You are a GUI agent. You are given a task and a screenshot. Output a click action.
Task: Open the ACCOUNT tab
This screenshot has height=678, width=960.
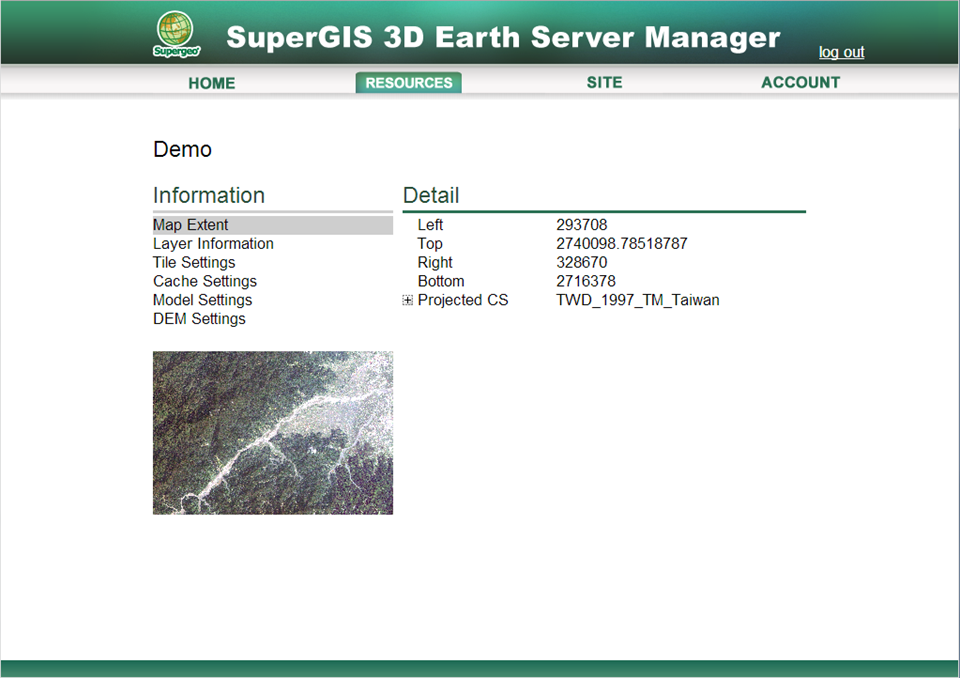click(x=800, y=83)
